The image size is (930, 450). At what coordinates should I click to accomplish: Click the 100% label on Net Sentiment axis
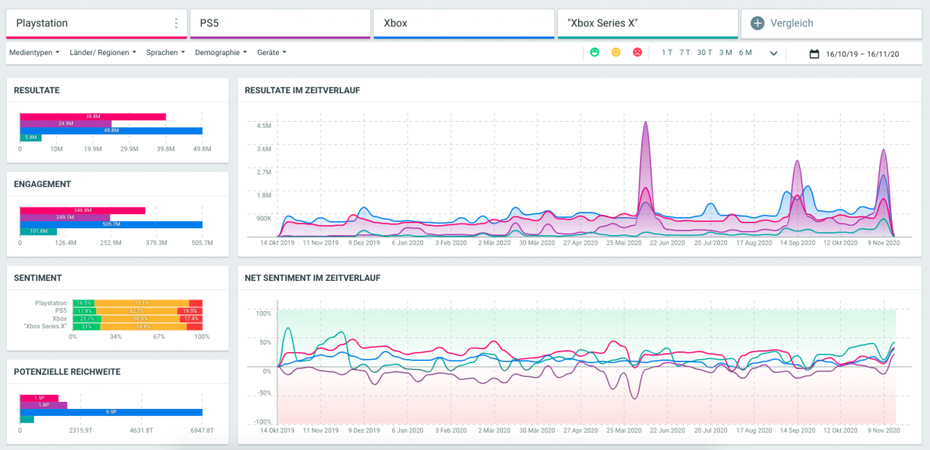(x=263, y=313)
